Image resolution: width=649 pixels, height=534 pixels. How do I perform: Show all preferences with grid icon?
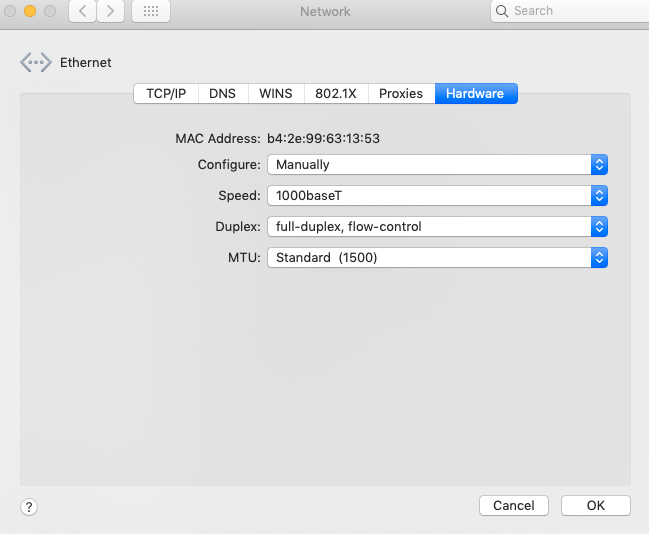[151, 11]
